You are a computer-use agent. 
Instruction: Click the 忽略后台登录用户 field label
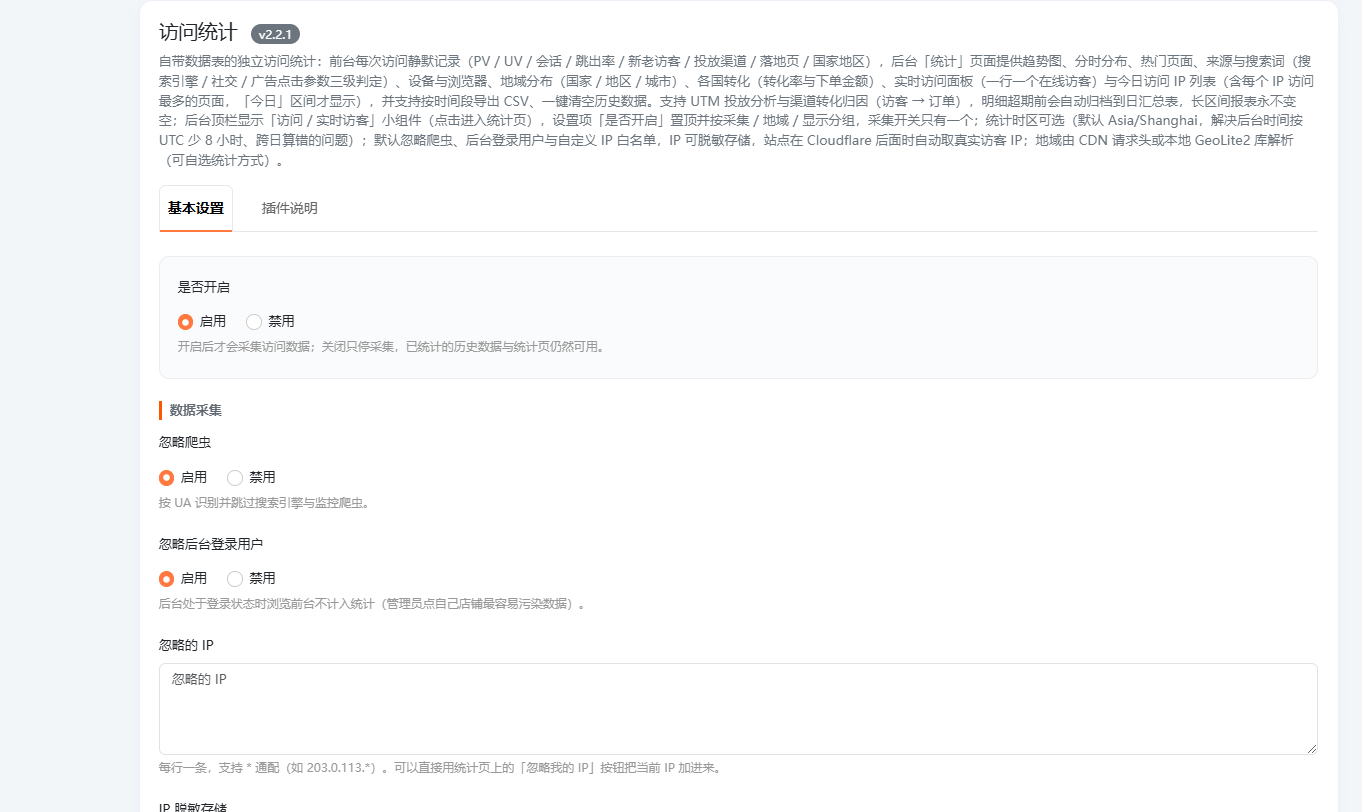click(x=211, y=544)
